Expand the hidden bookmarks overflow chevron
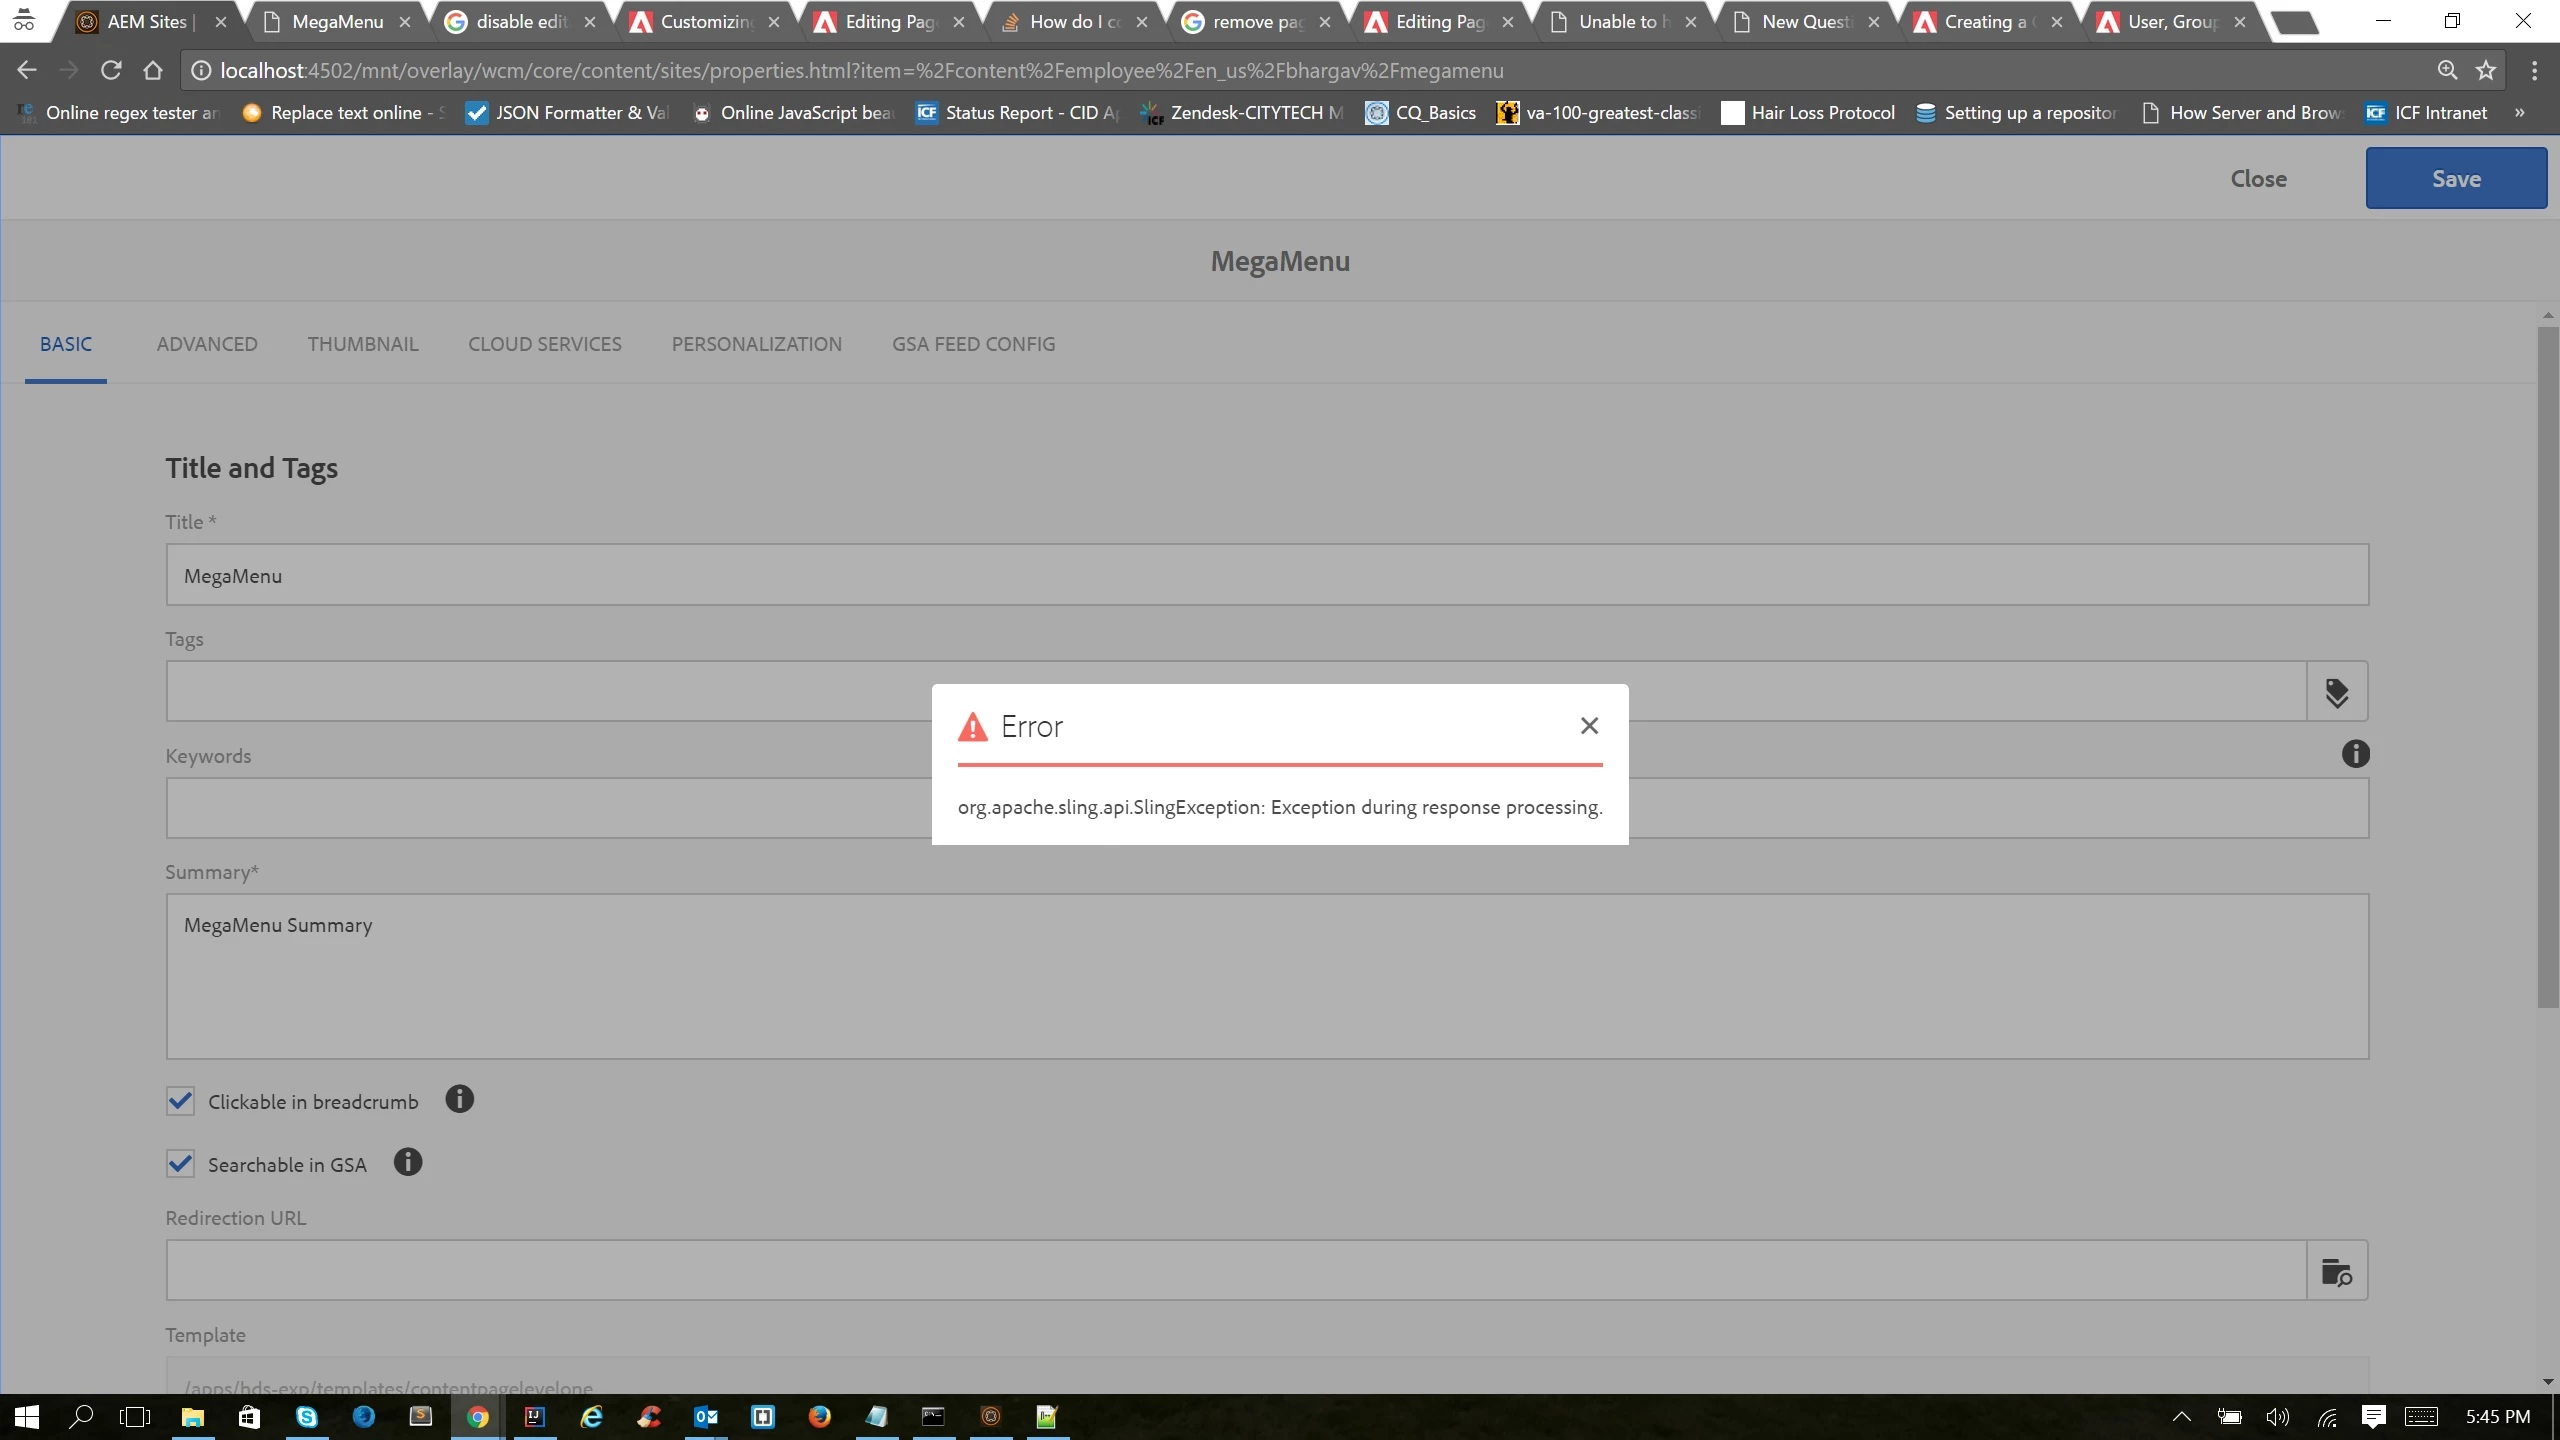Screen dimensions: 2560x1440 pos(2520,113)
